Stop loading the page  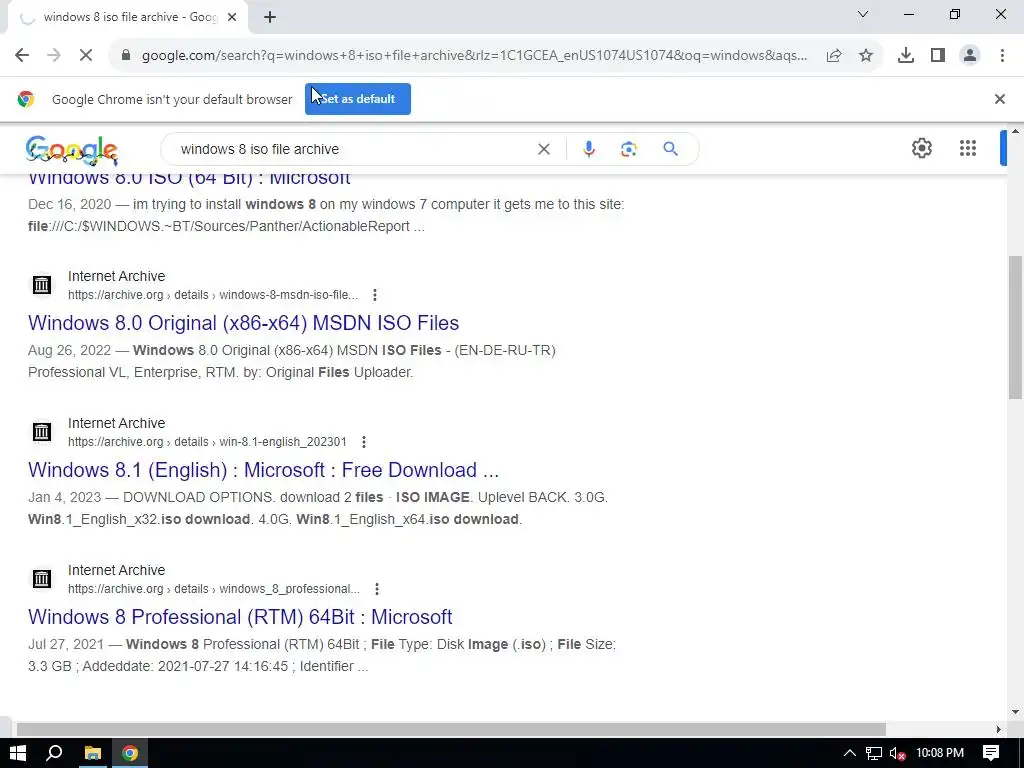[x=86, y=56]
